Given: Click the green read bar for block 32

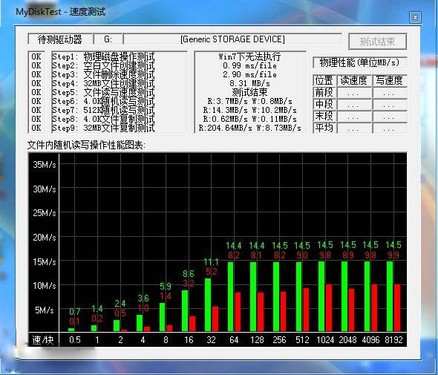Looking at the screenshot, I should (208, 305).
